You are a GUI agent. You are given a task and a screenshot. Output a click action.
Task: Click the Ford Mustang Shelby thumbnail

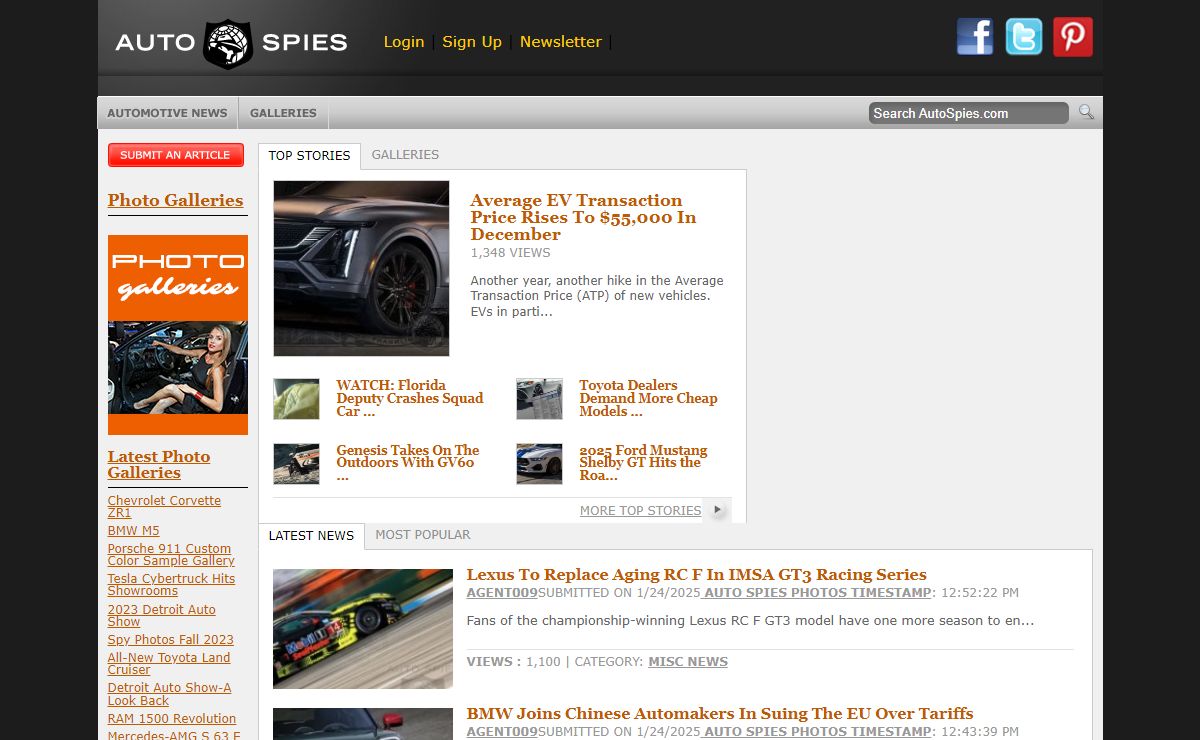pyautogui.click(x=539, y=464)
